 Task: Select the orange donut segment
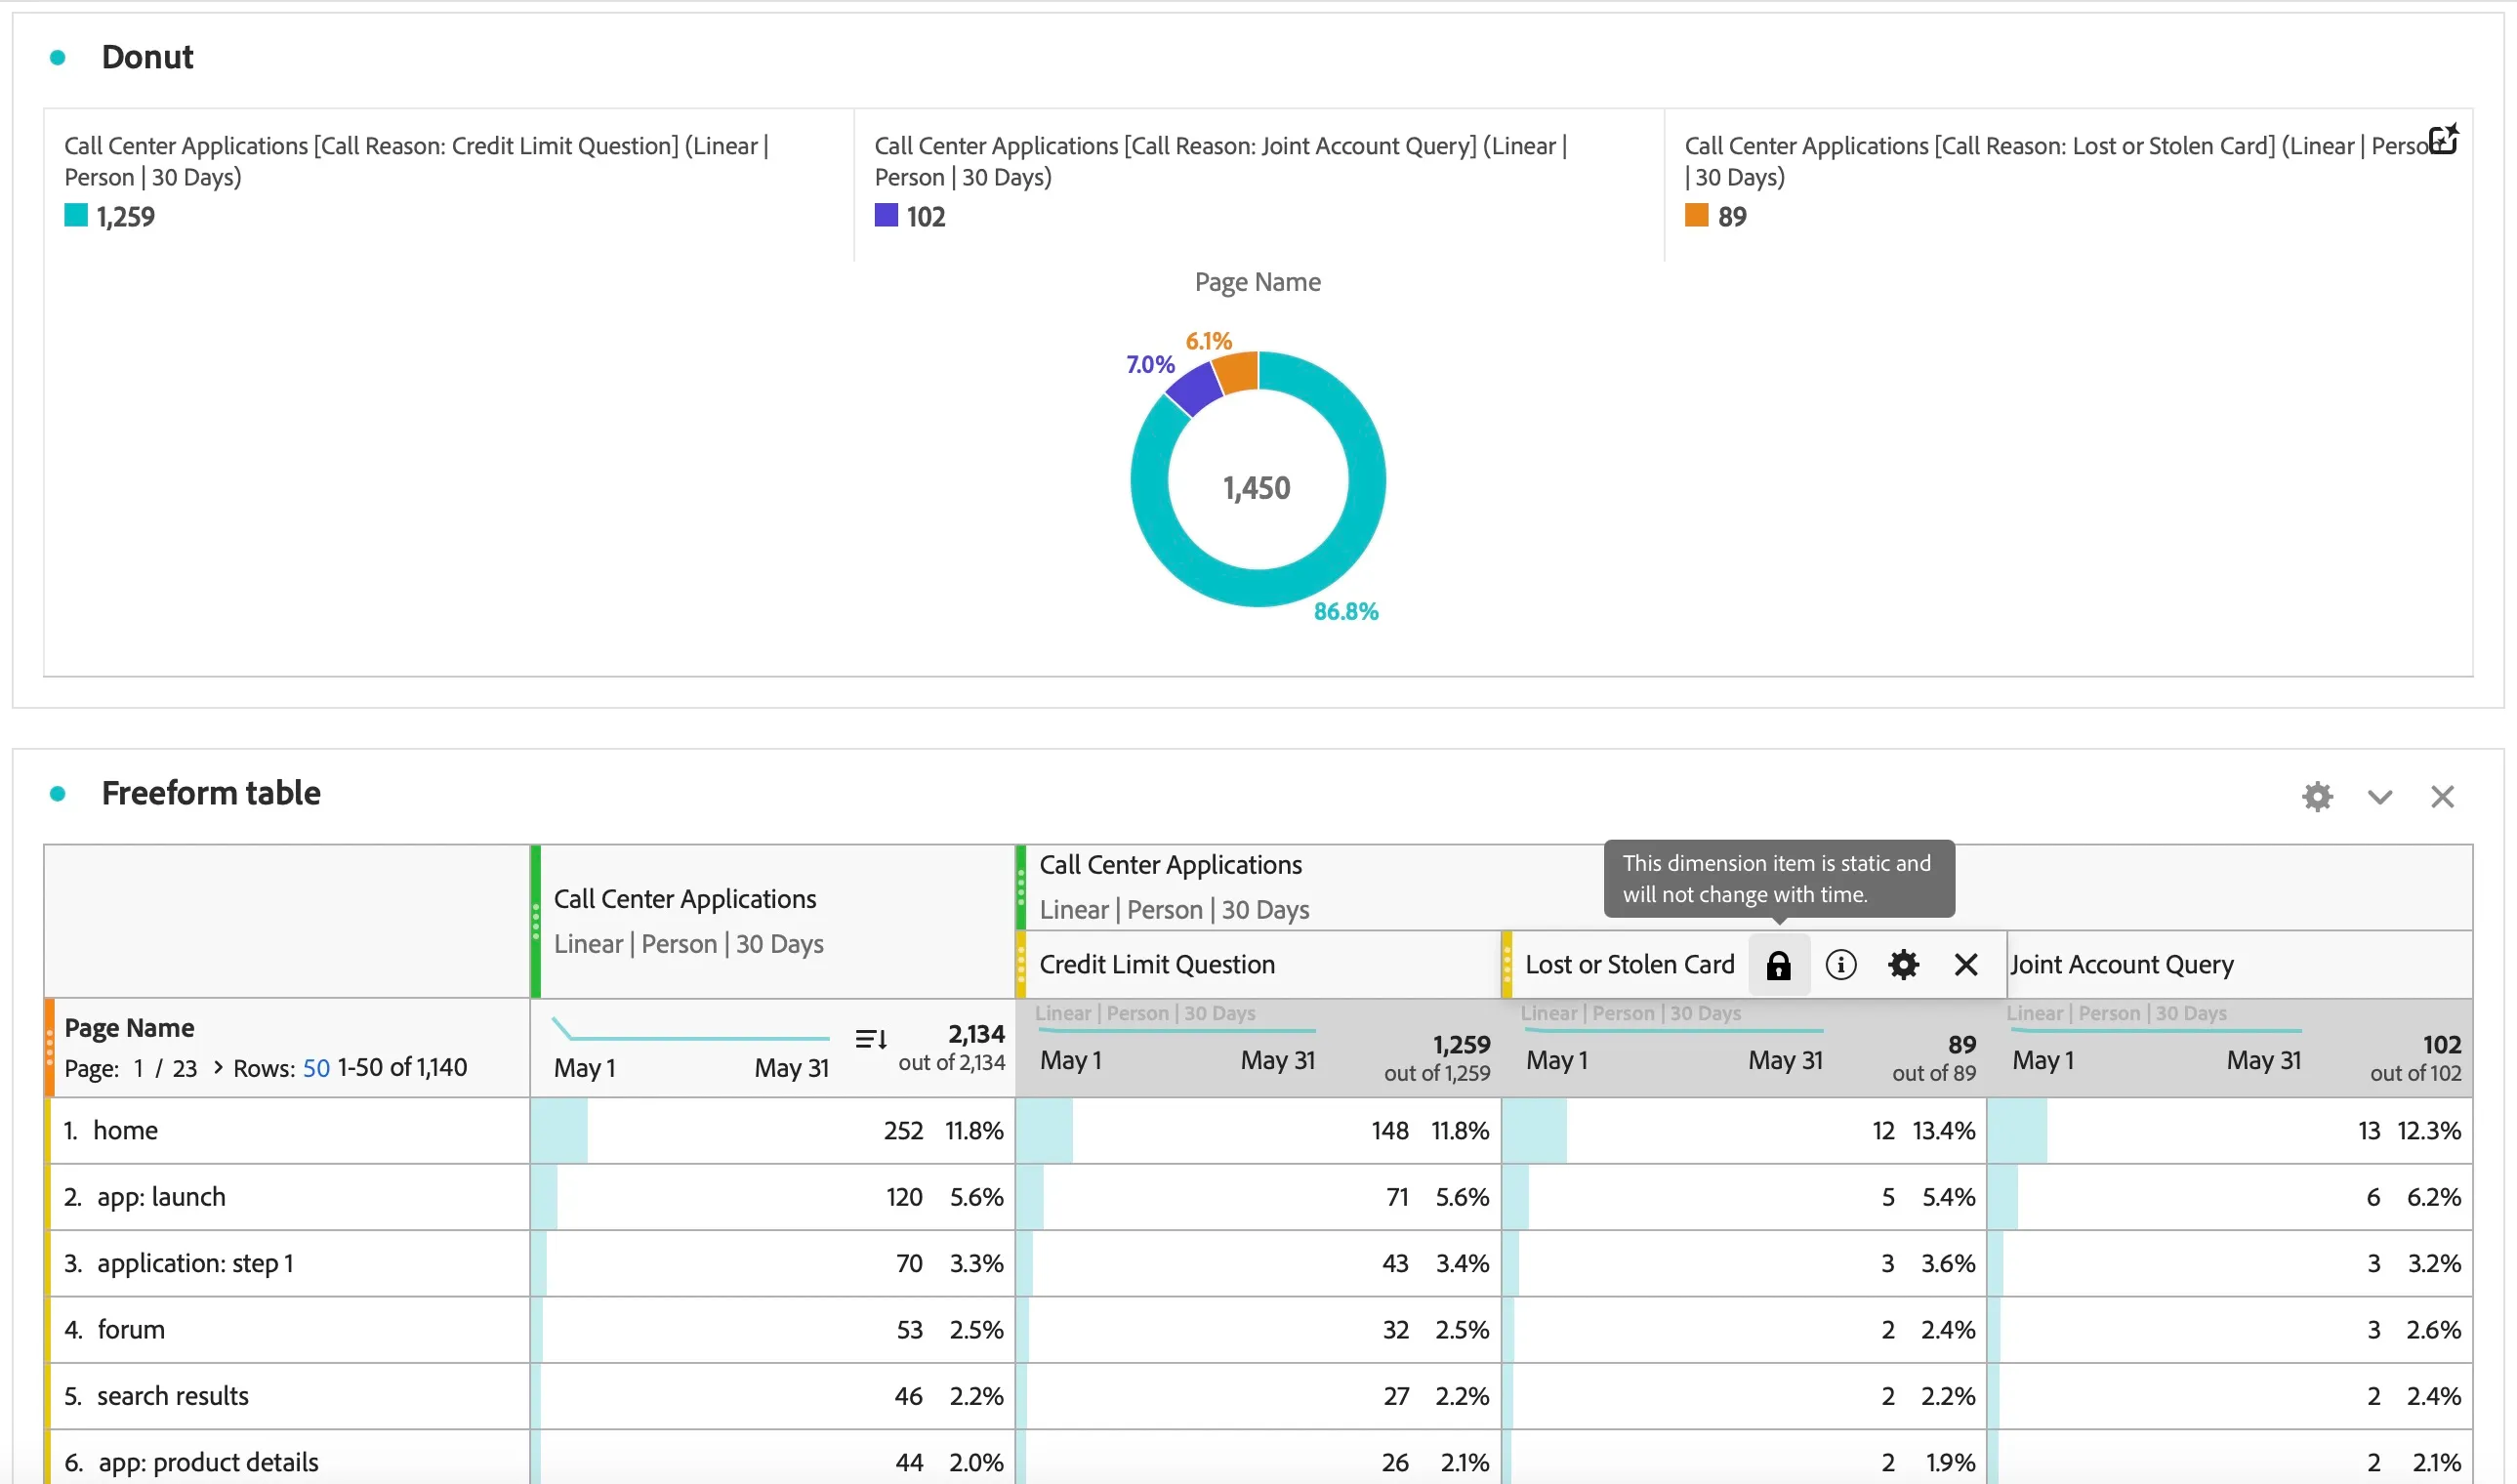(1237, 372)
